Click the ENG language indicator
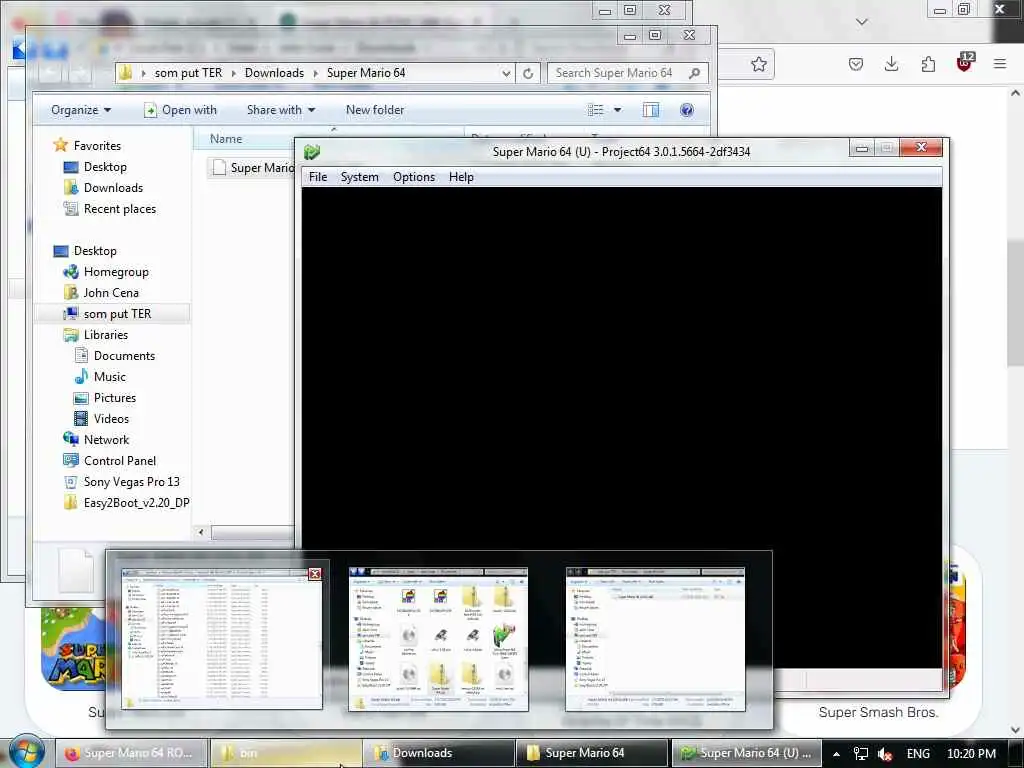The image size is (1024, 768). [x=918, y=754]
